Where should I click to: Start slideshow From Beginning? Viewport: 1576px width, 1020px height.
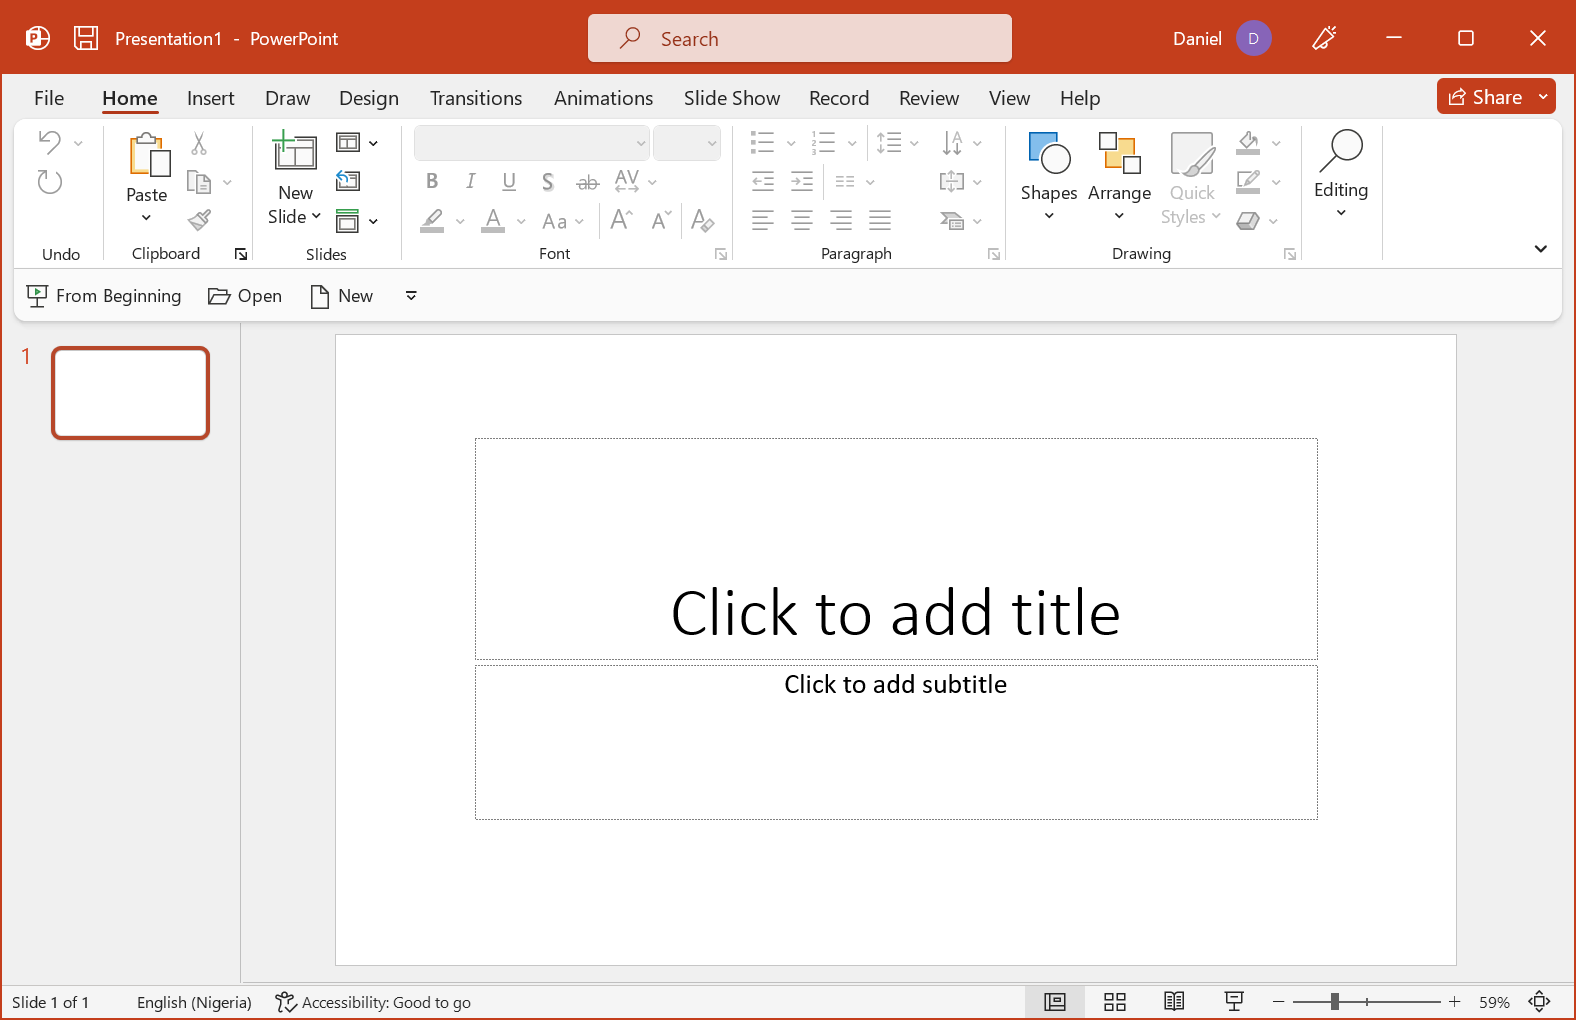coord(104,296)
